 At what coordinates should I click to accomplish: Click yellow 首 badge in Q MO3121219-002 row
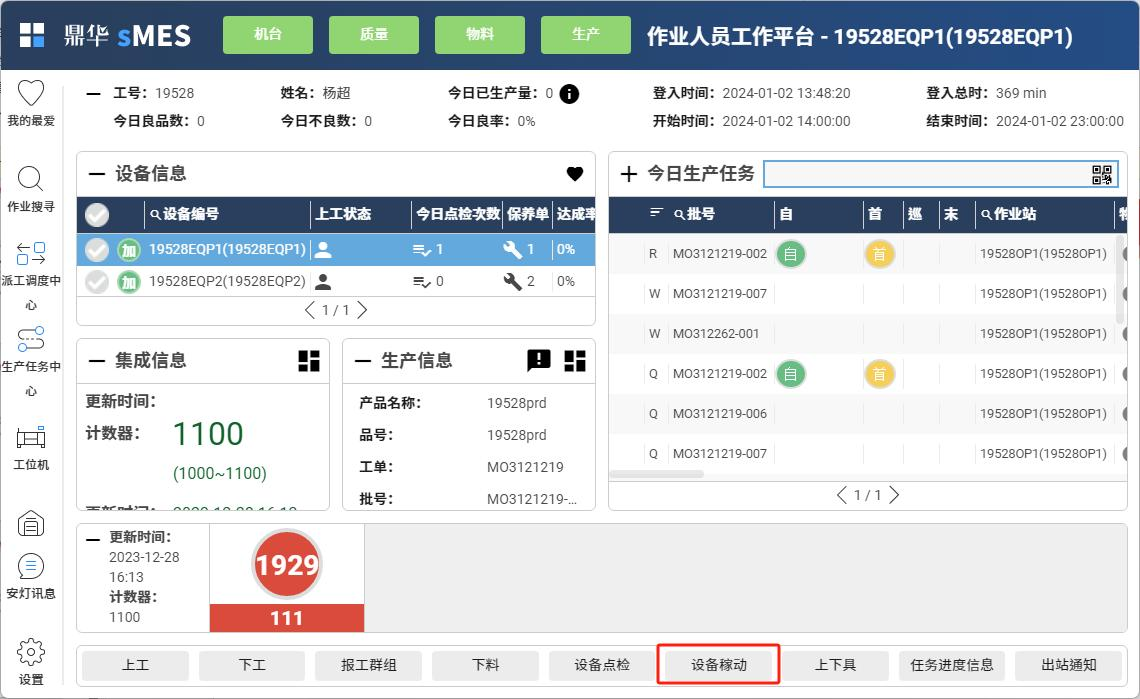(879, 374)
